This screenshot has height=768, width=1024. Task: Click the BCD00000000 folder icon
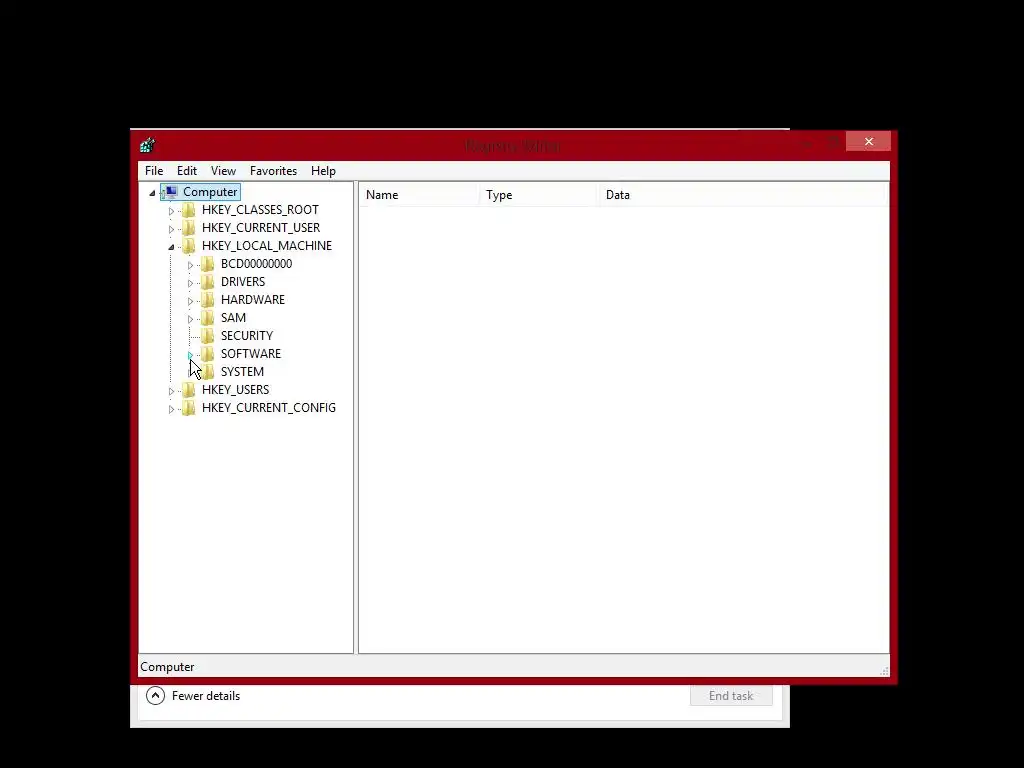[208, 263]
